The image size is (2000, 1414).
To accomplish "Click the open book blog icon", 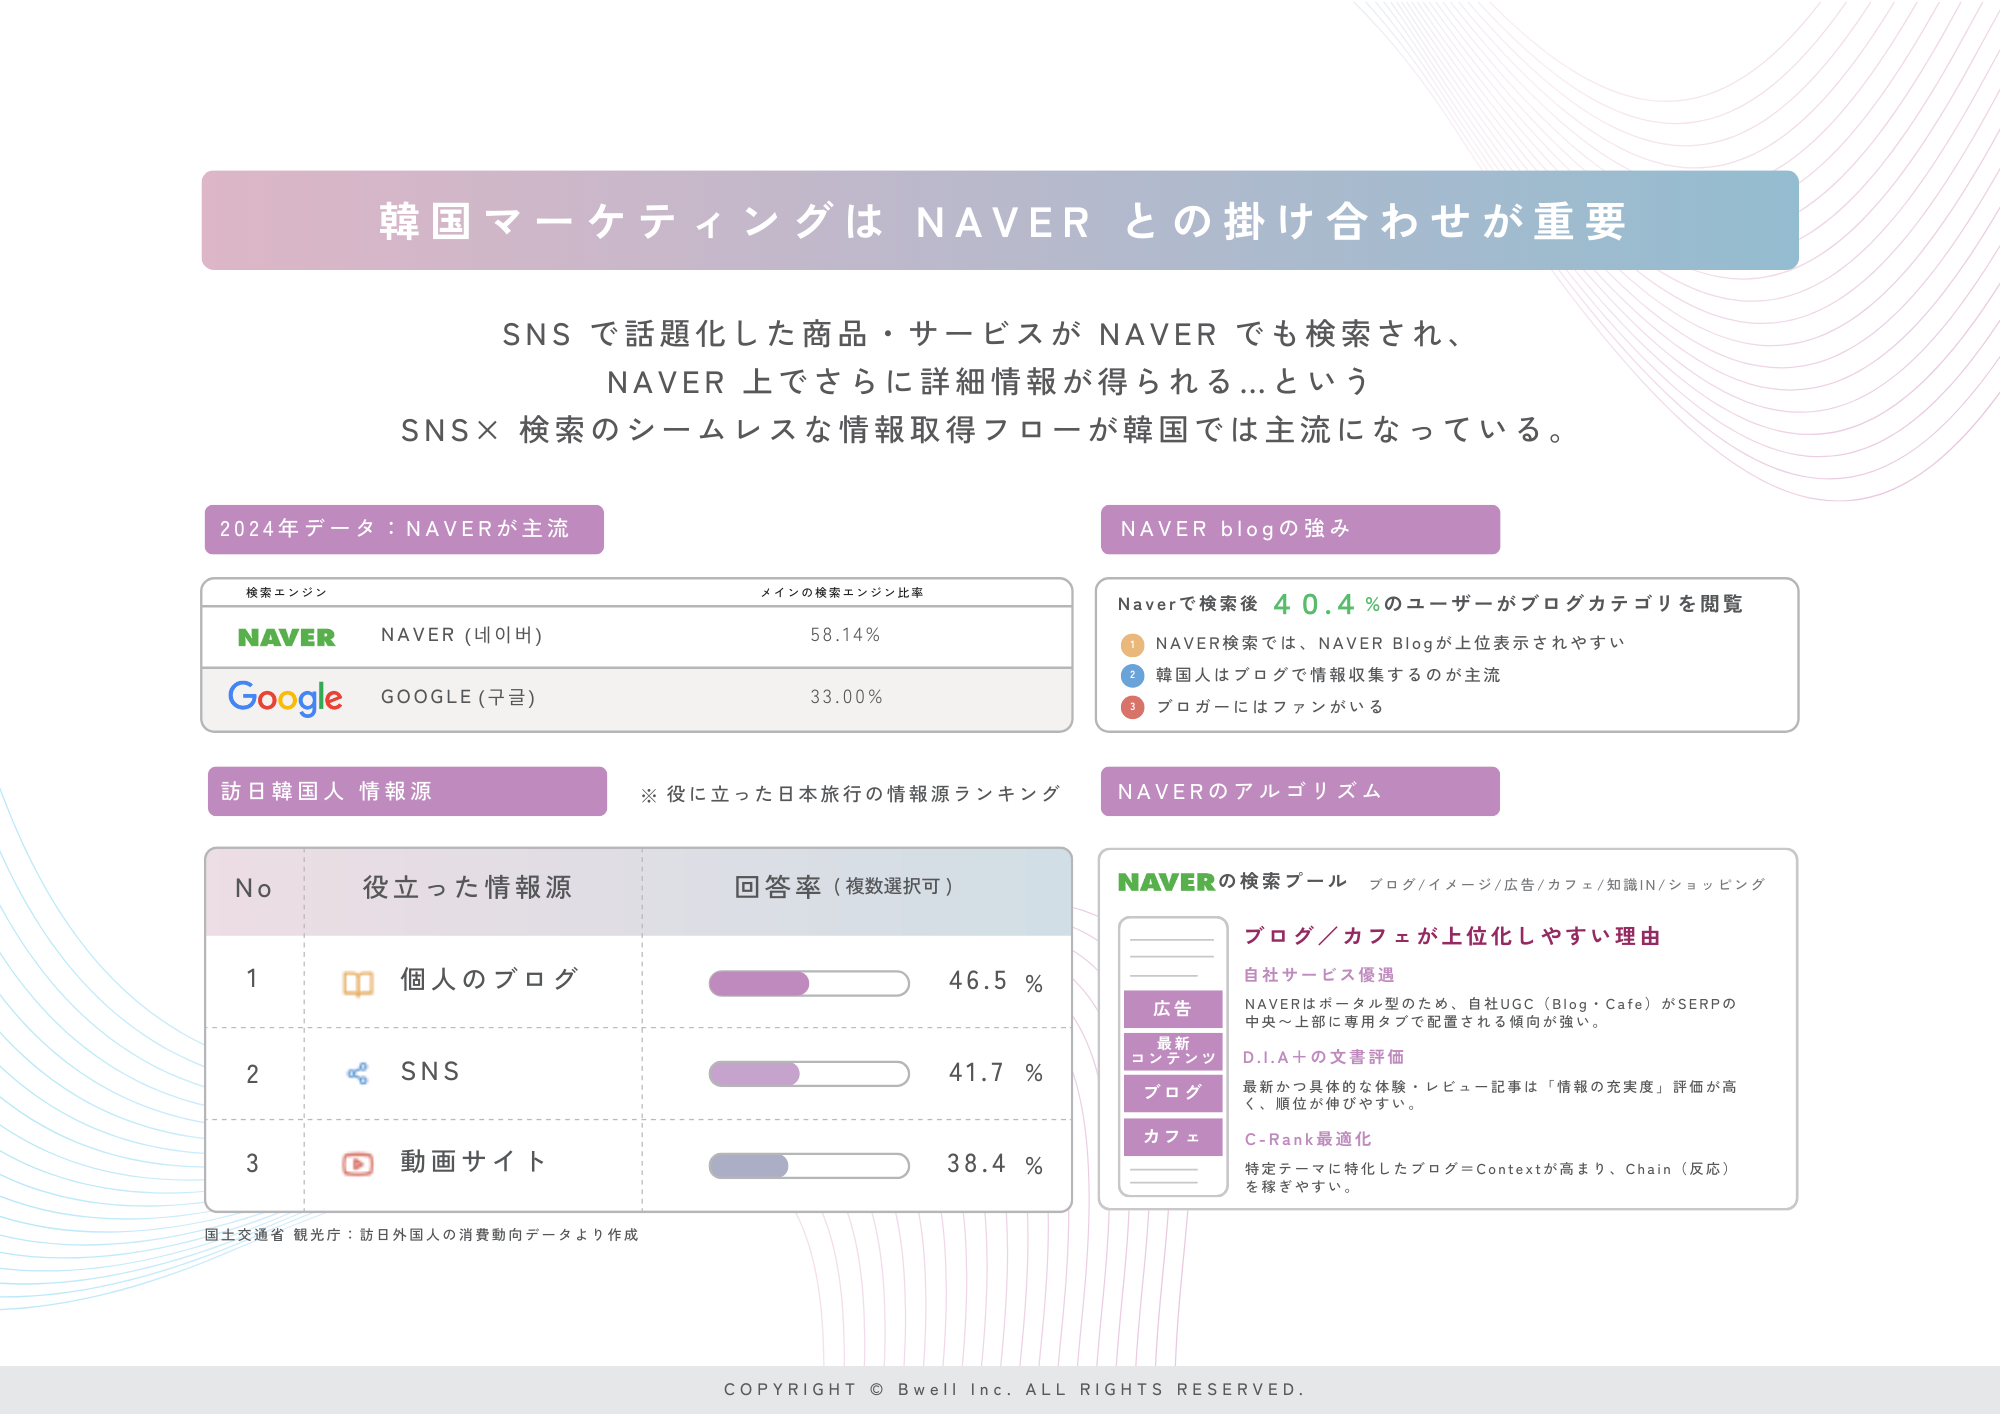I will [358, 983].
